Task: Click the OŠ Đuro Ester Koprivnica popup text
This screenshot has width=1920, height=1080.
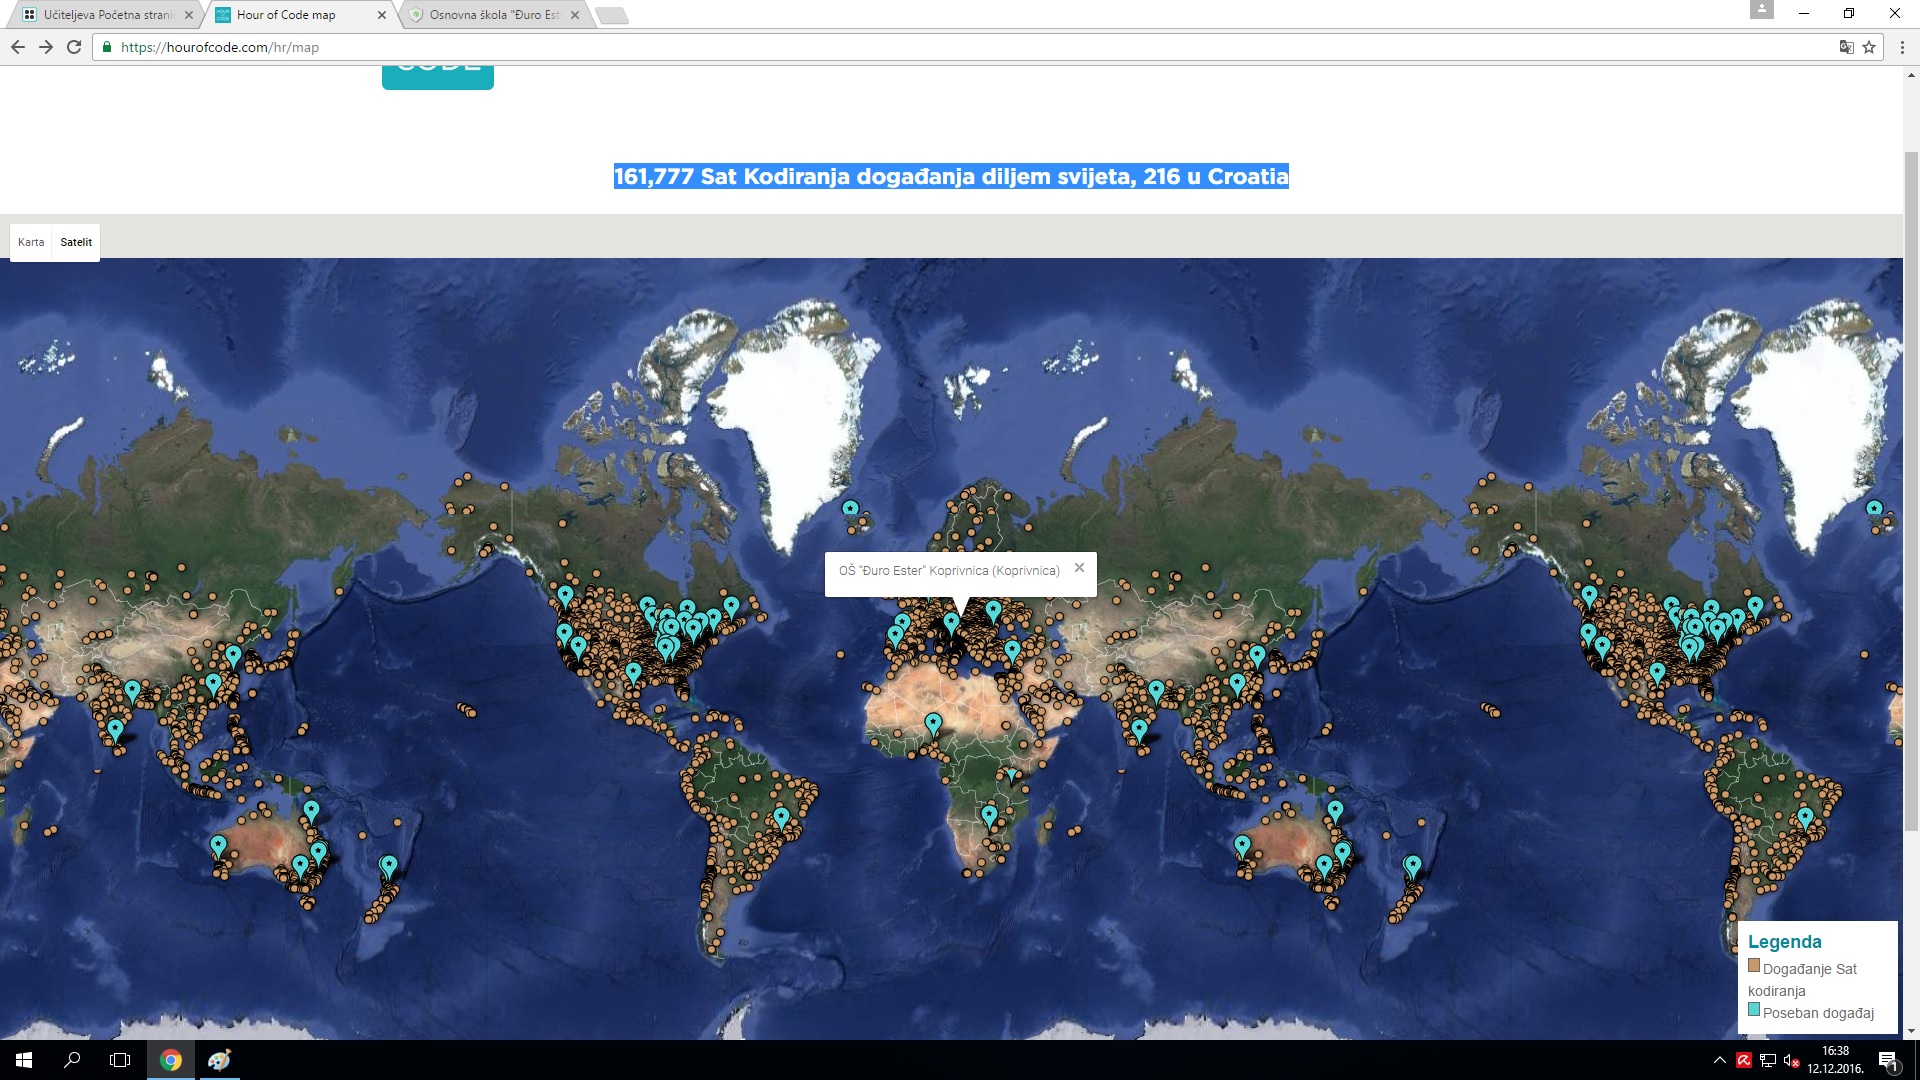Action: [949, 570]
